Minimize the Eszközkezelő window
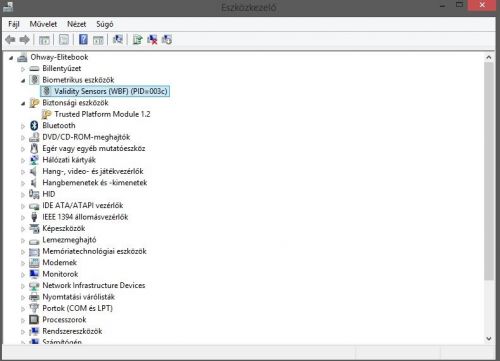Image resolution: width=500 pixels, height=361 pixels. coord(442,6)
